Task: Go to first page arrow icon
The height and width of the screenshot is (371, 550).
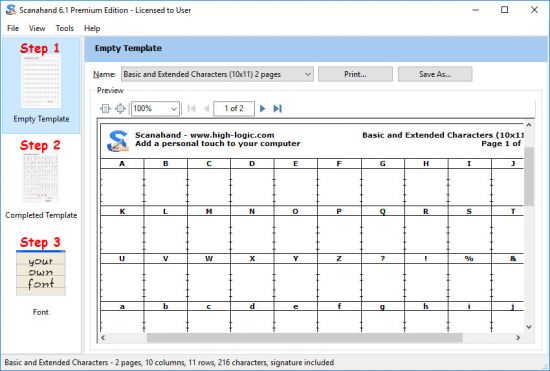Action: click(192, 109)
